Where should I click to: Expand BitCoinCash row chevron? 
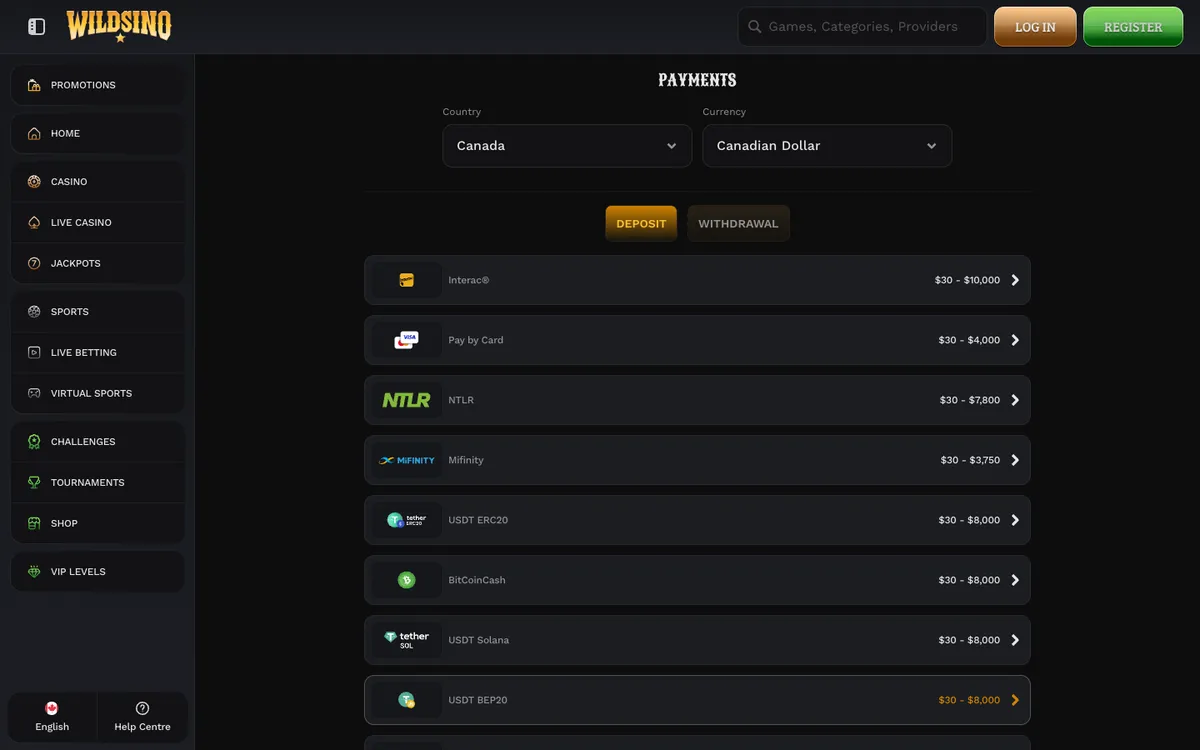pos(1015,580)
